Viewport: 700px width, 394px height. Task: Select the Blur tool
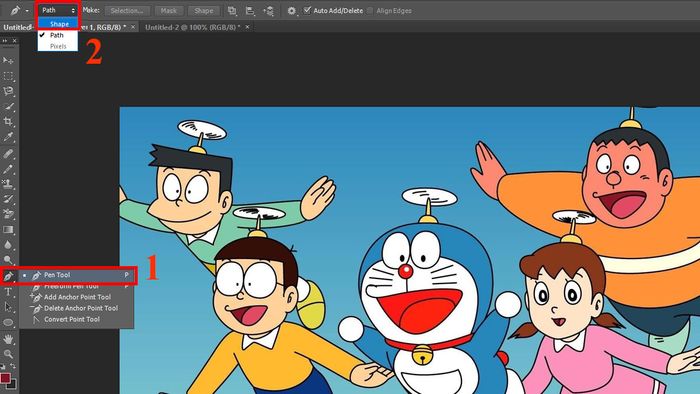(x=8, y=245)
